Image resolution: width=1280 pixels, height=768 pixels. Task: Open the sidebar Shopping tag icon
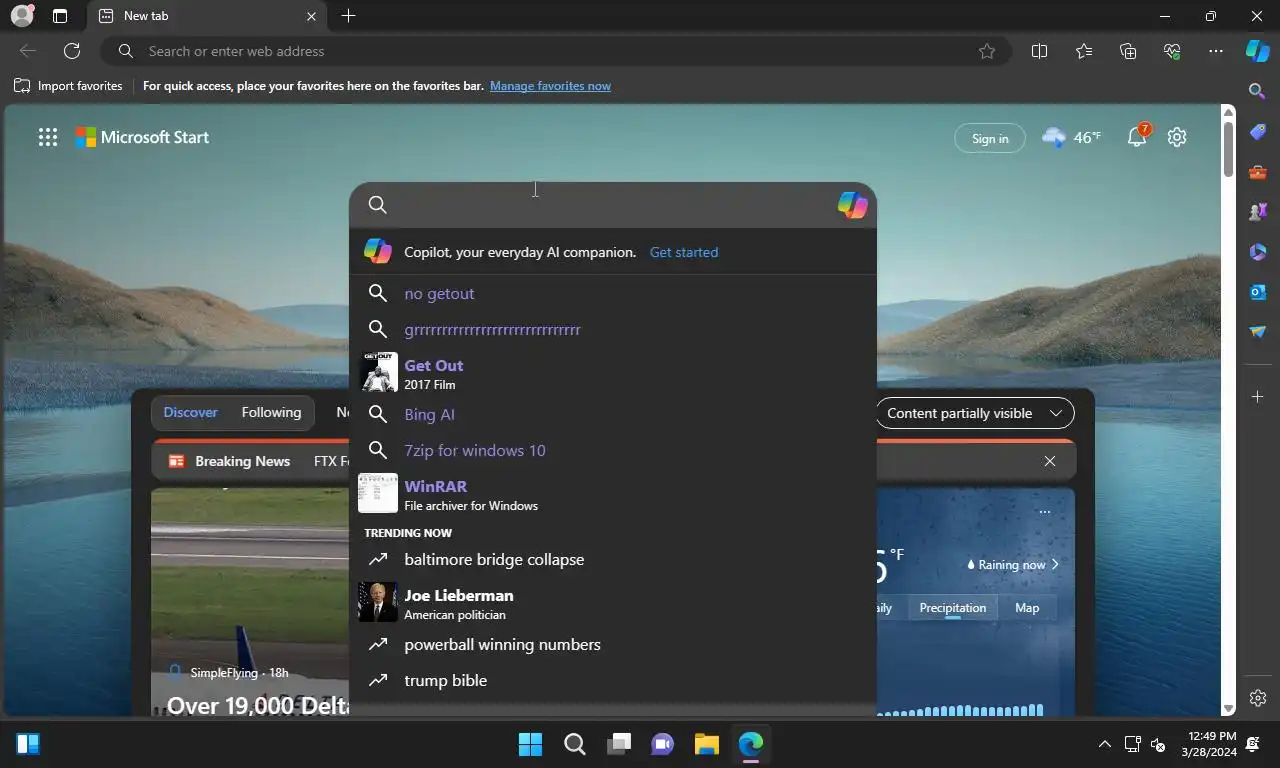(1258, 132)
